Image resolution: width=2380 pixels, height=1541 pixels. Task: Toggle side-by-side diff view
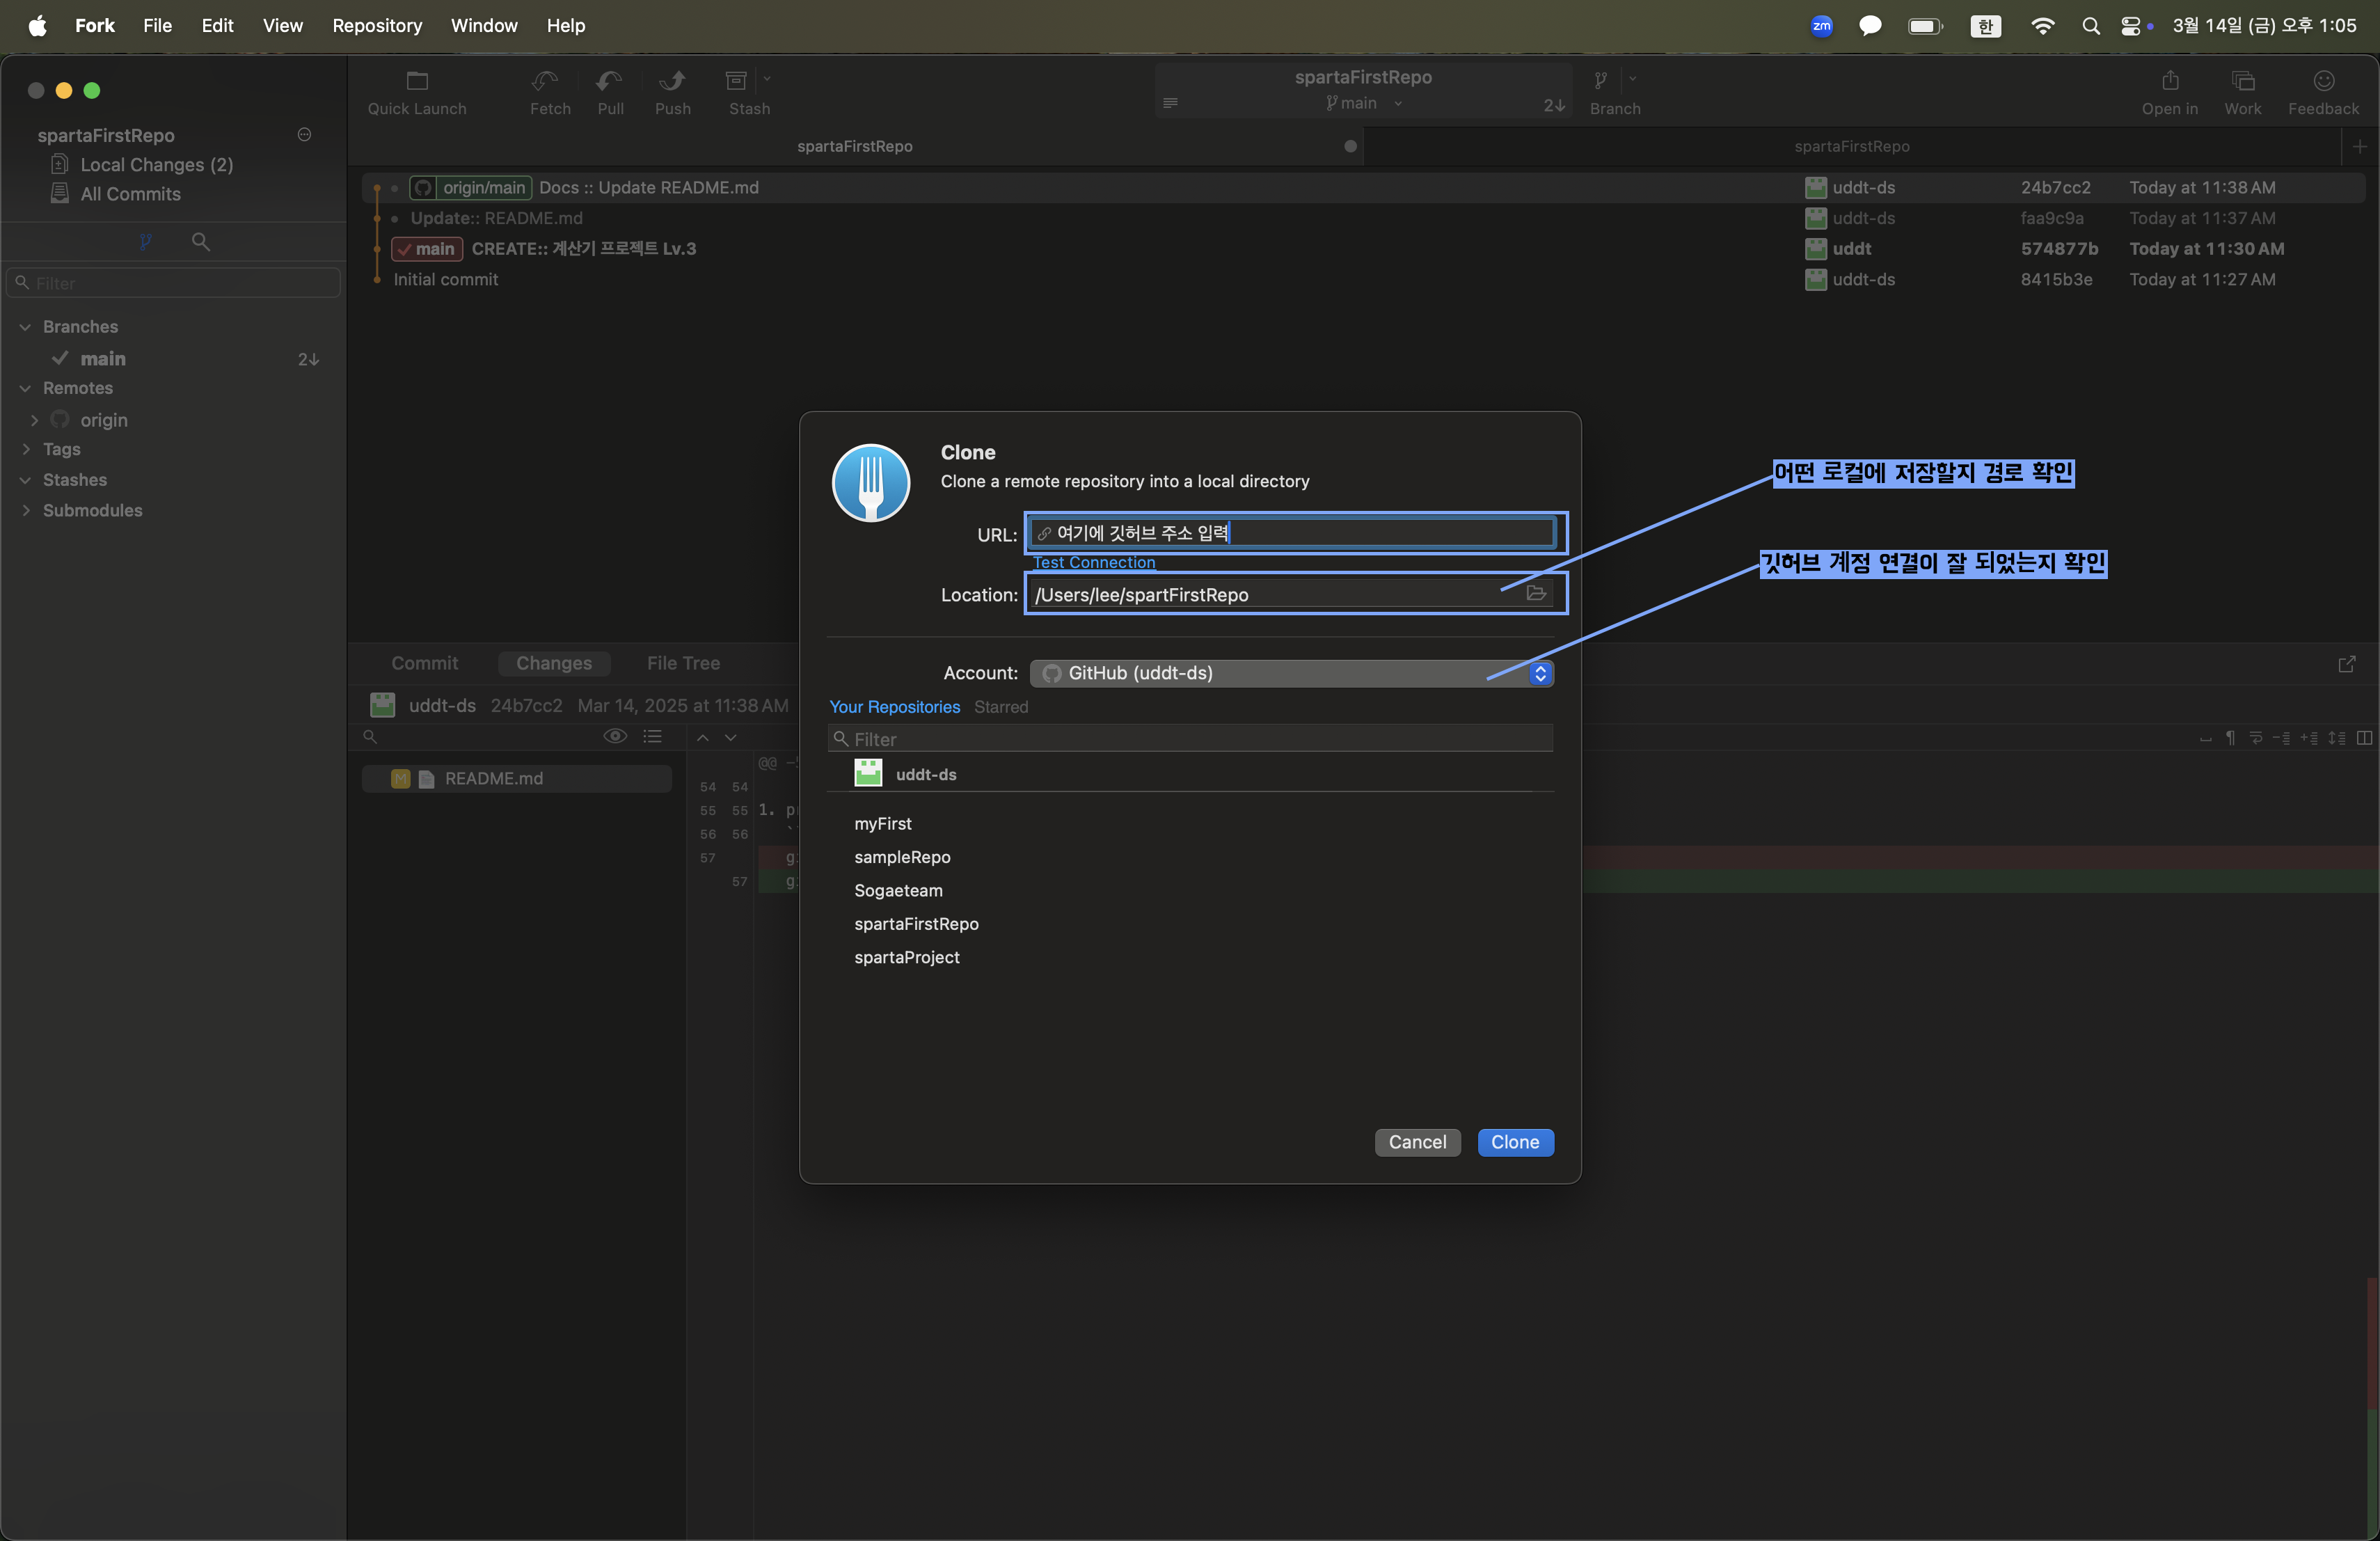pyautogui.click(x=2364, y=738)
